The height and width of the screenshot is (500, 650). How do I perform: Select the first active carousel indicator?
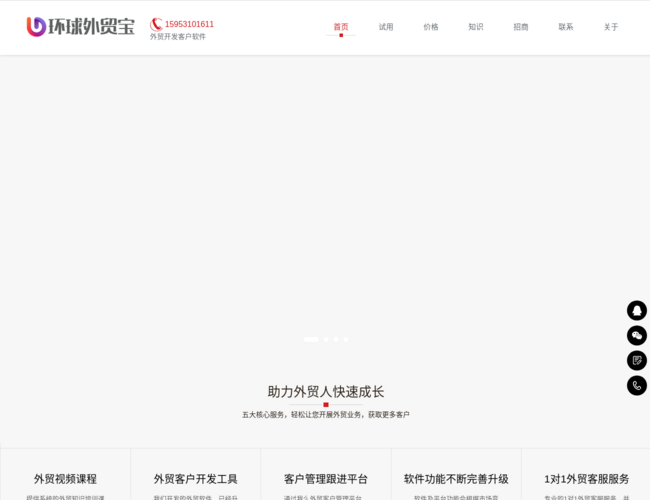[311, 340]
